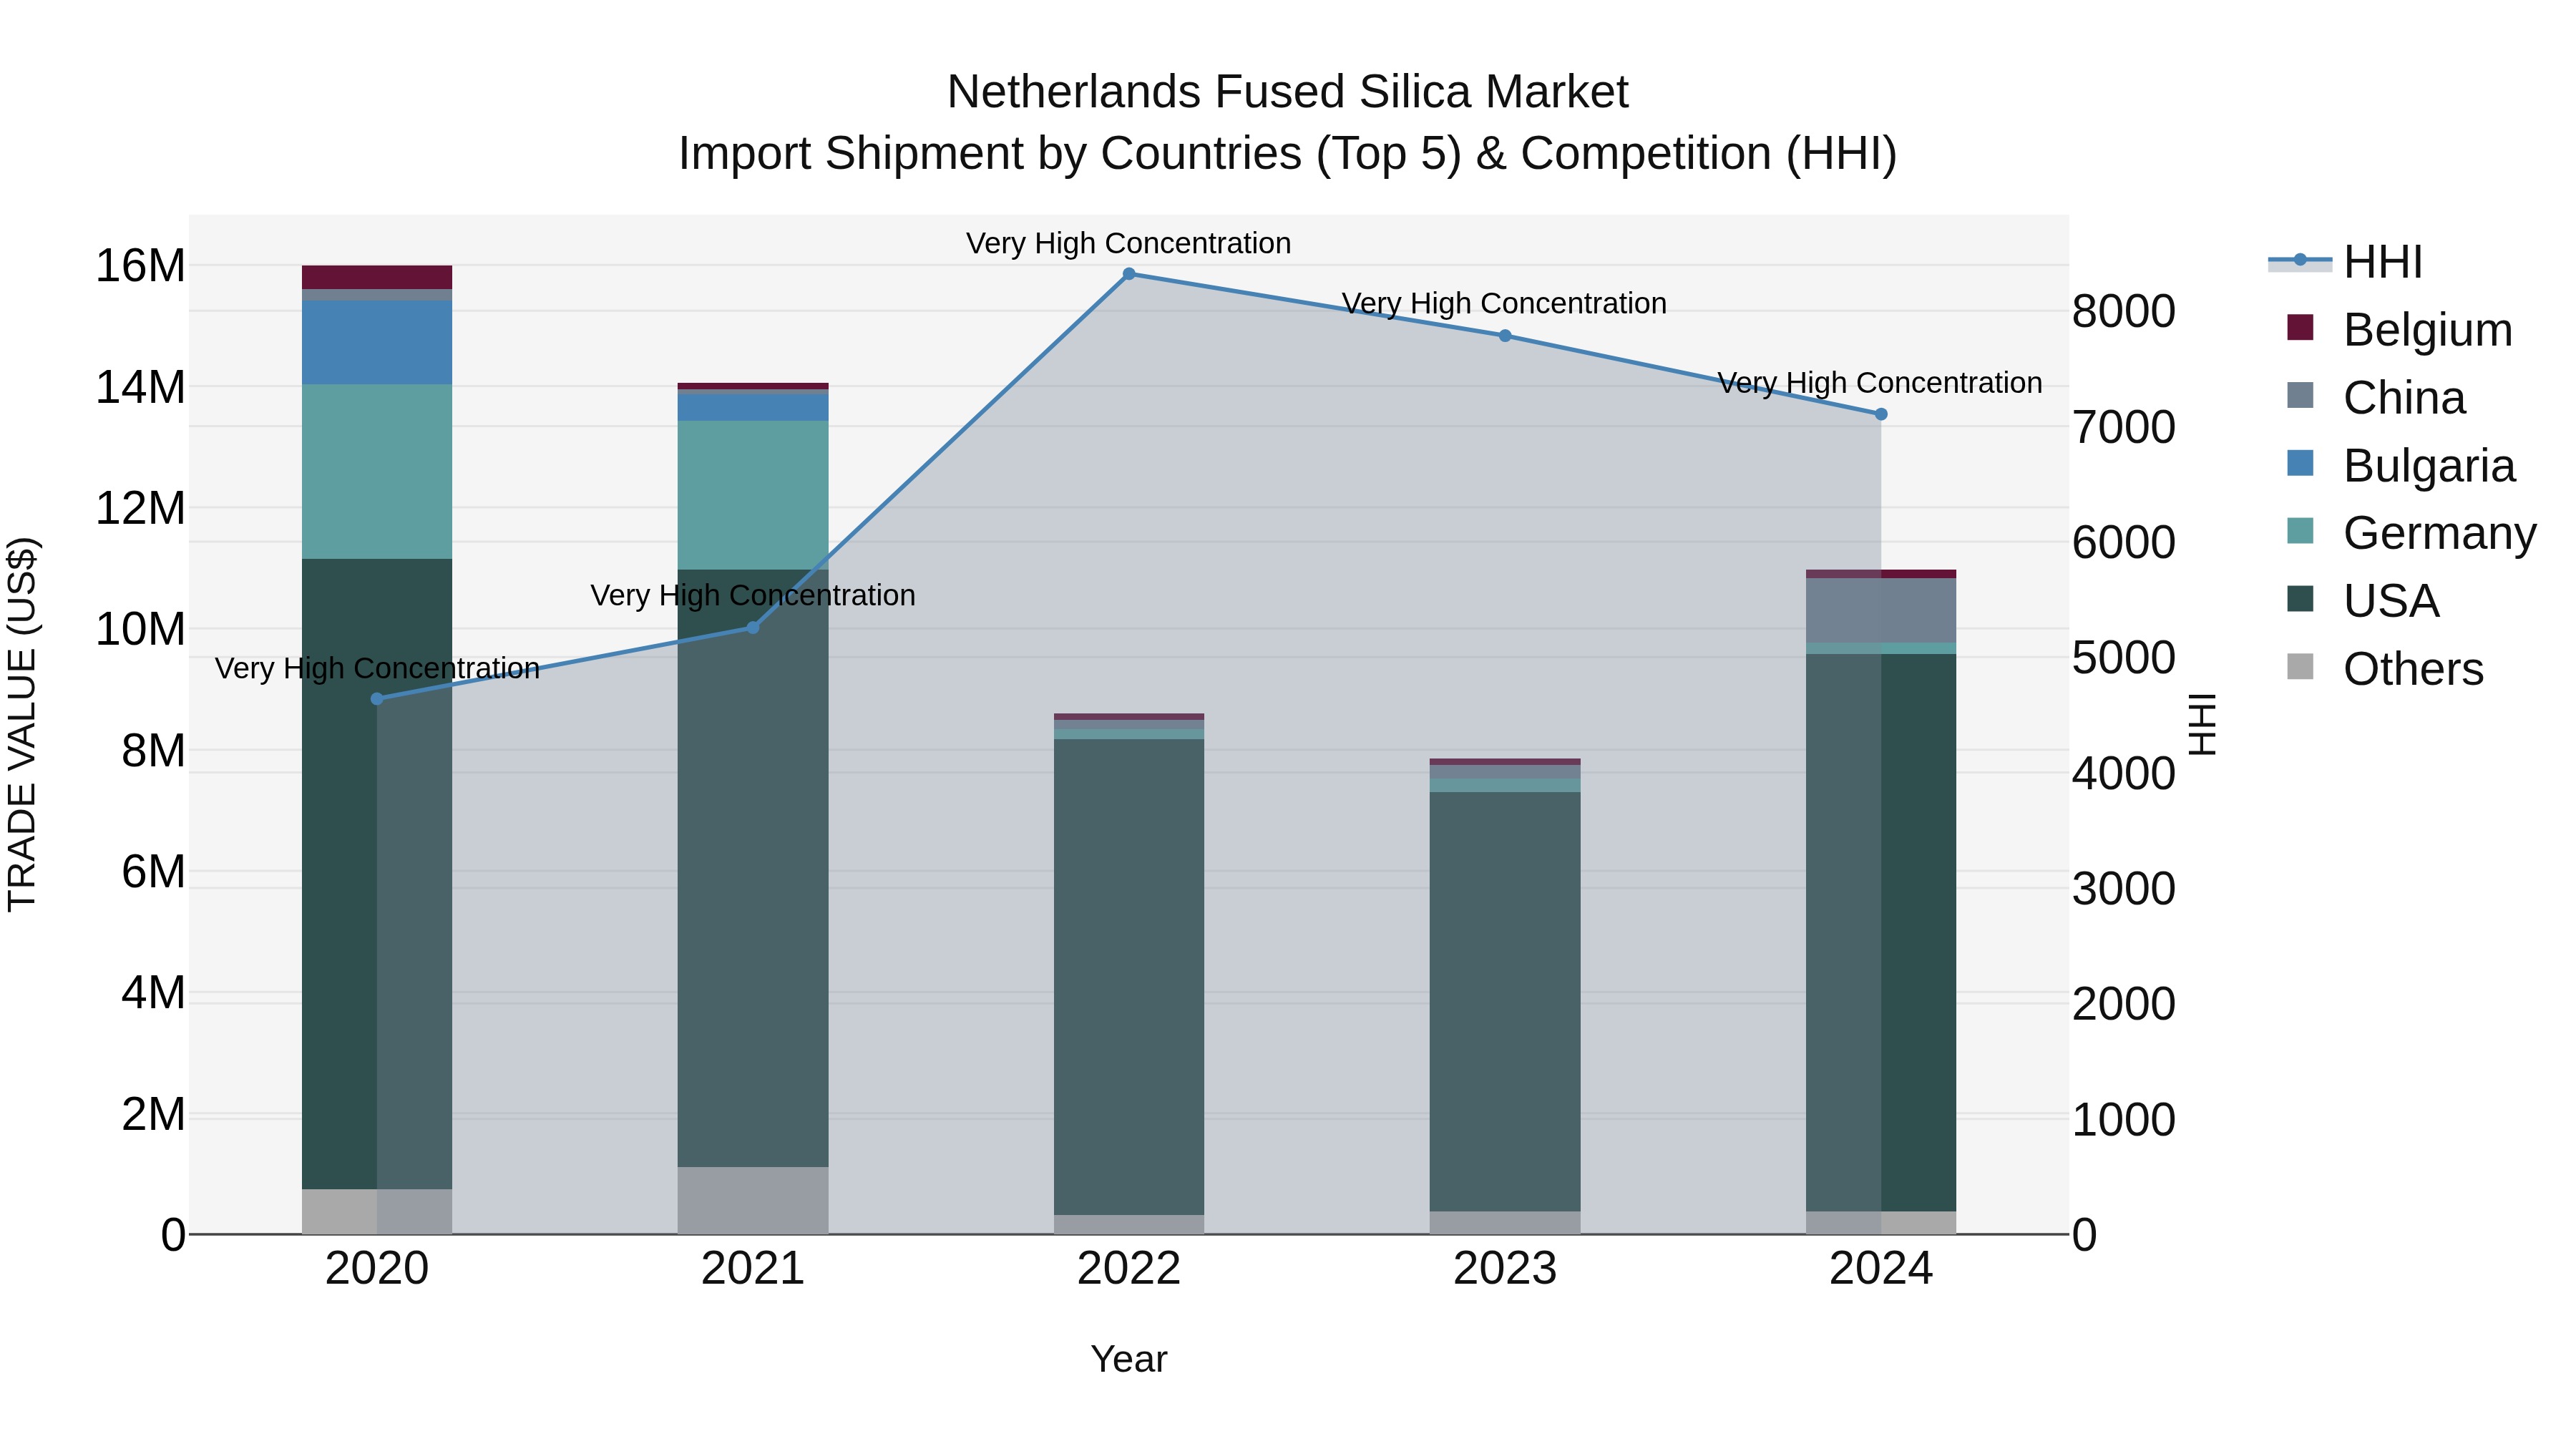Click the 2020 x-axis year label
Image resolution: width=2576 pixels, height=1449 pixels.
(377, 1269)
